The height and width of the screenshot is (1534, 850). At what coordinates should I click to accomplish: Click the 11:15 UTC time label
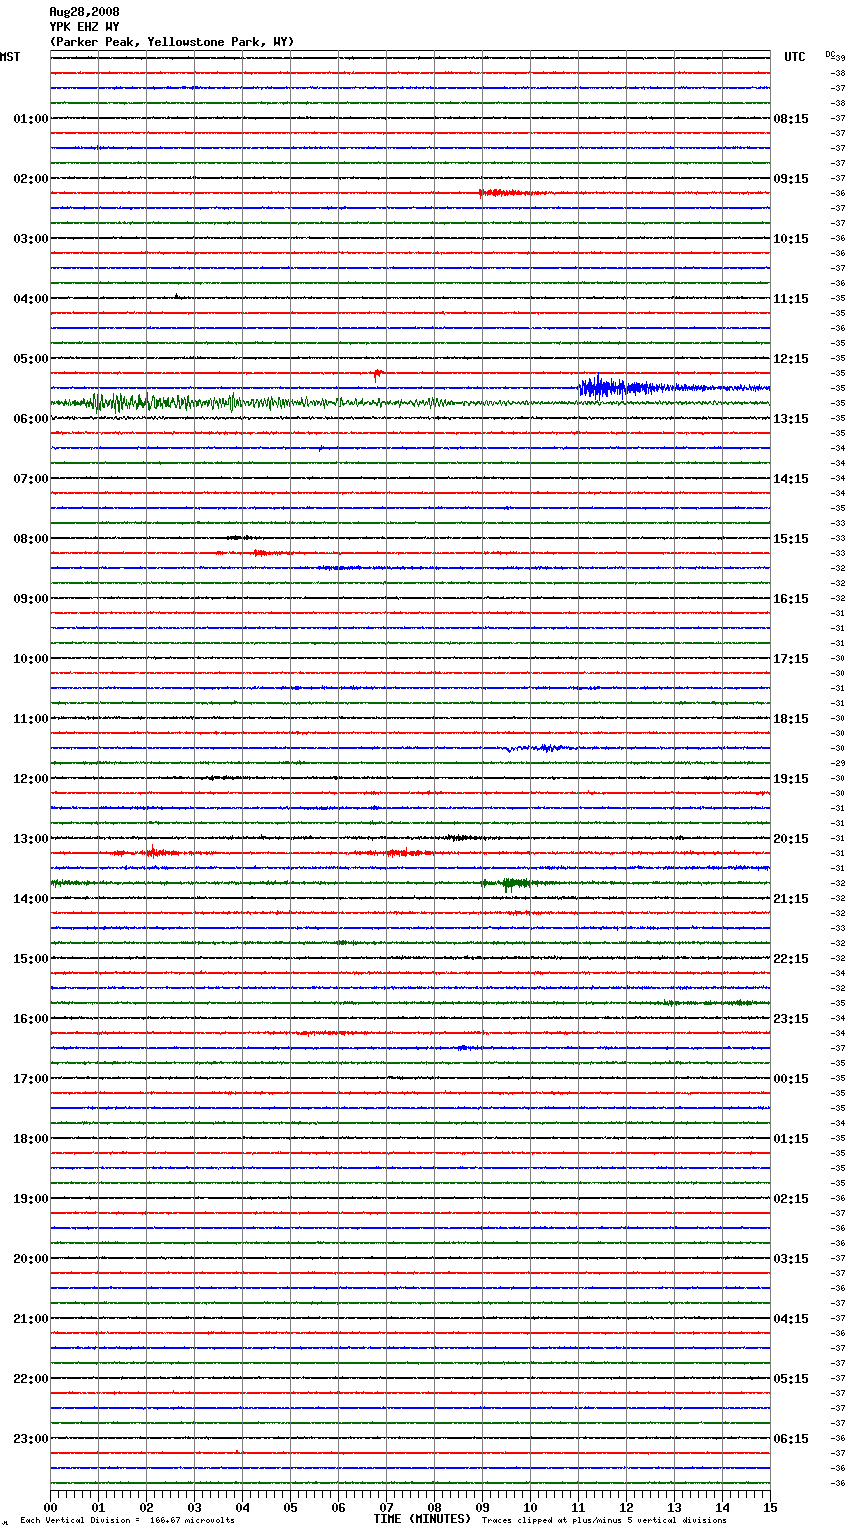point(791,299)
